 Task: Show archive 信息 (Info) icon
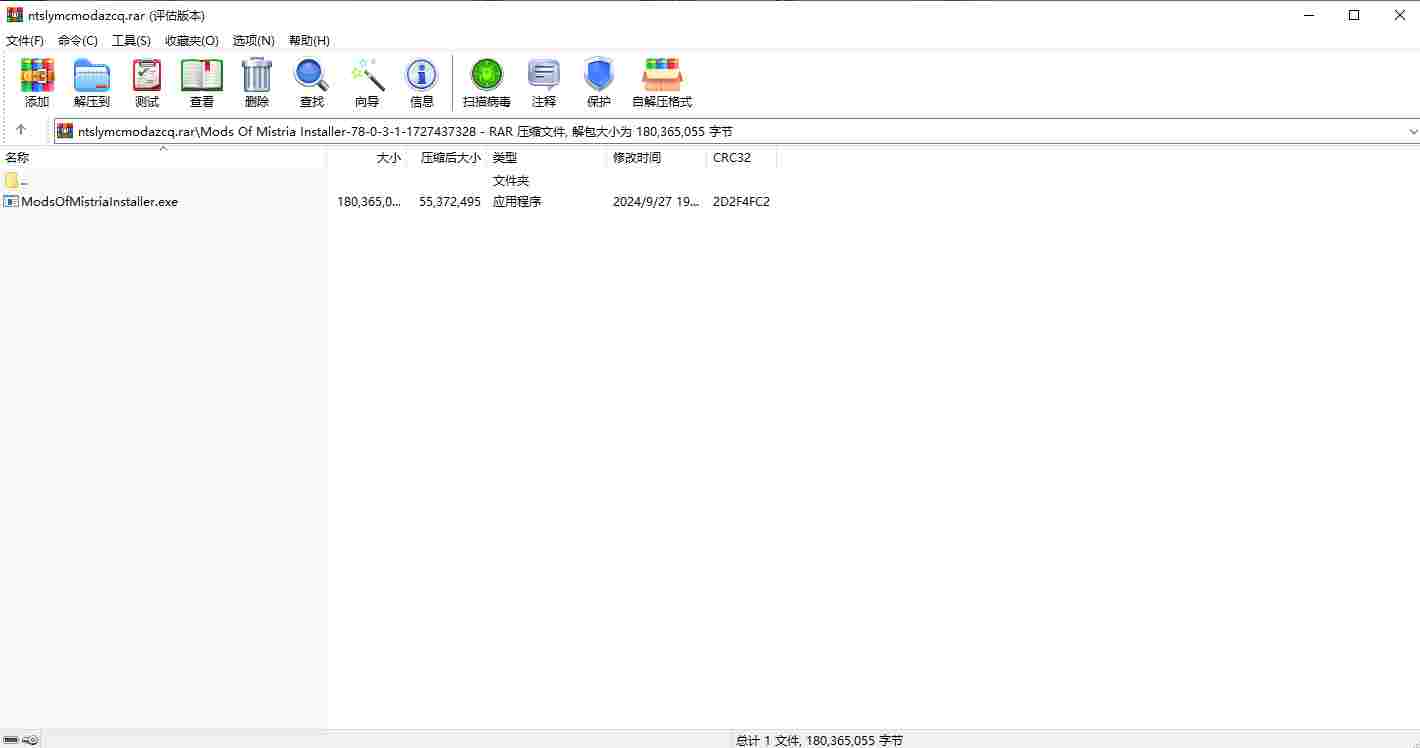422,76
